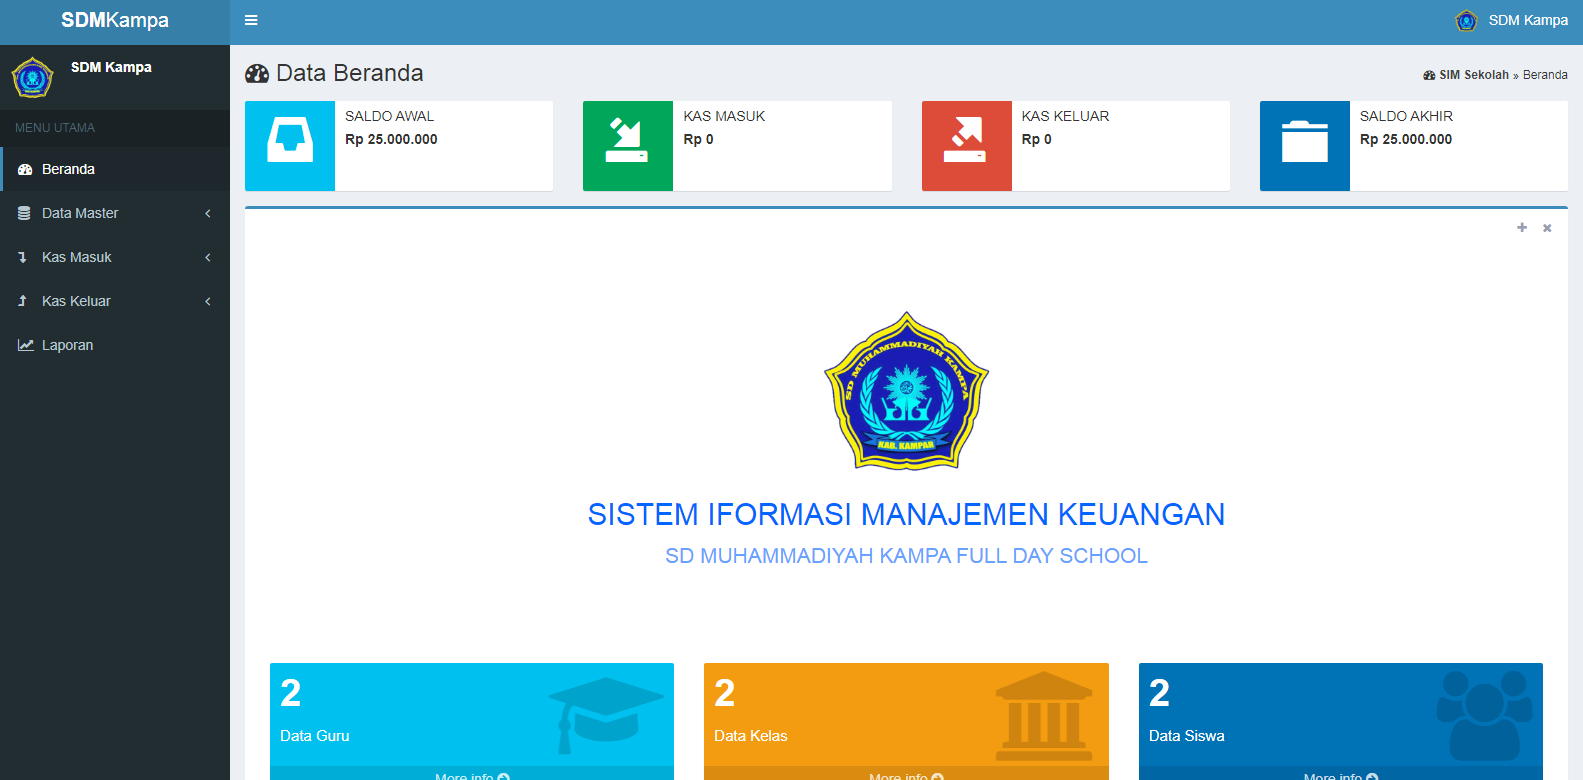Click the KAS KELUAR label in info box
Viewport: 1583px width, 780px height.
pyautogui.click(x=1065, y=116)
